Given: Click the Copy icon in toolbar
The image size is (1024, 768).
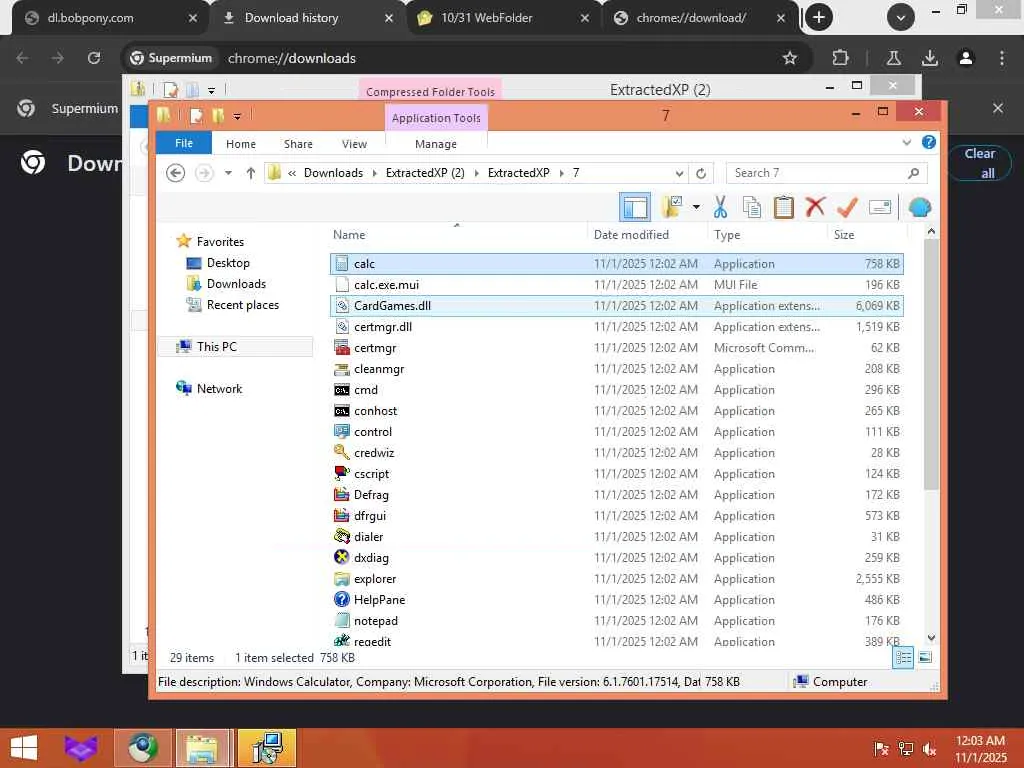Looking at the screenshot, I should coord(752,207).
